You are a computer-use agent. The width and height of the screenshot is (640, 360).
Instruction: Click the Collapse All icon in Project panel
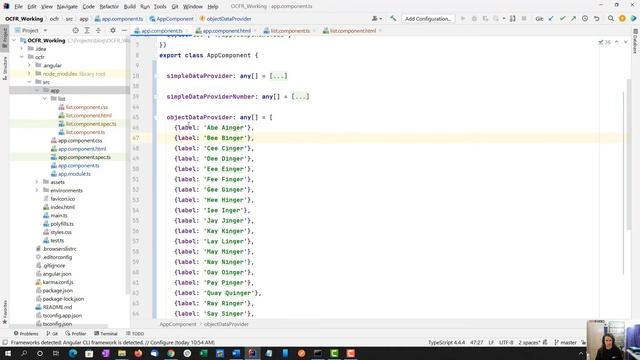(98, 30)
